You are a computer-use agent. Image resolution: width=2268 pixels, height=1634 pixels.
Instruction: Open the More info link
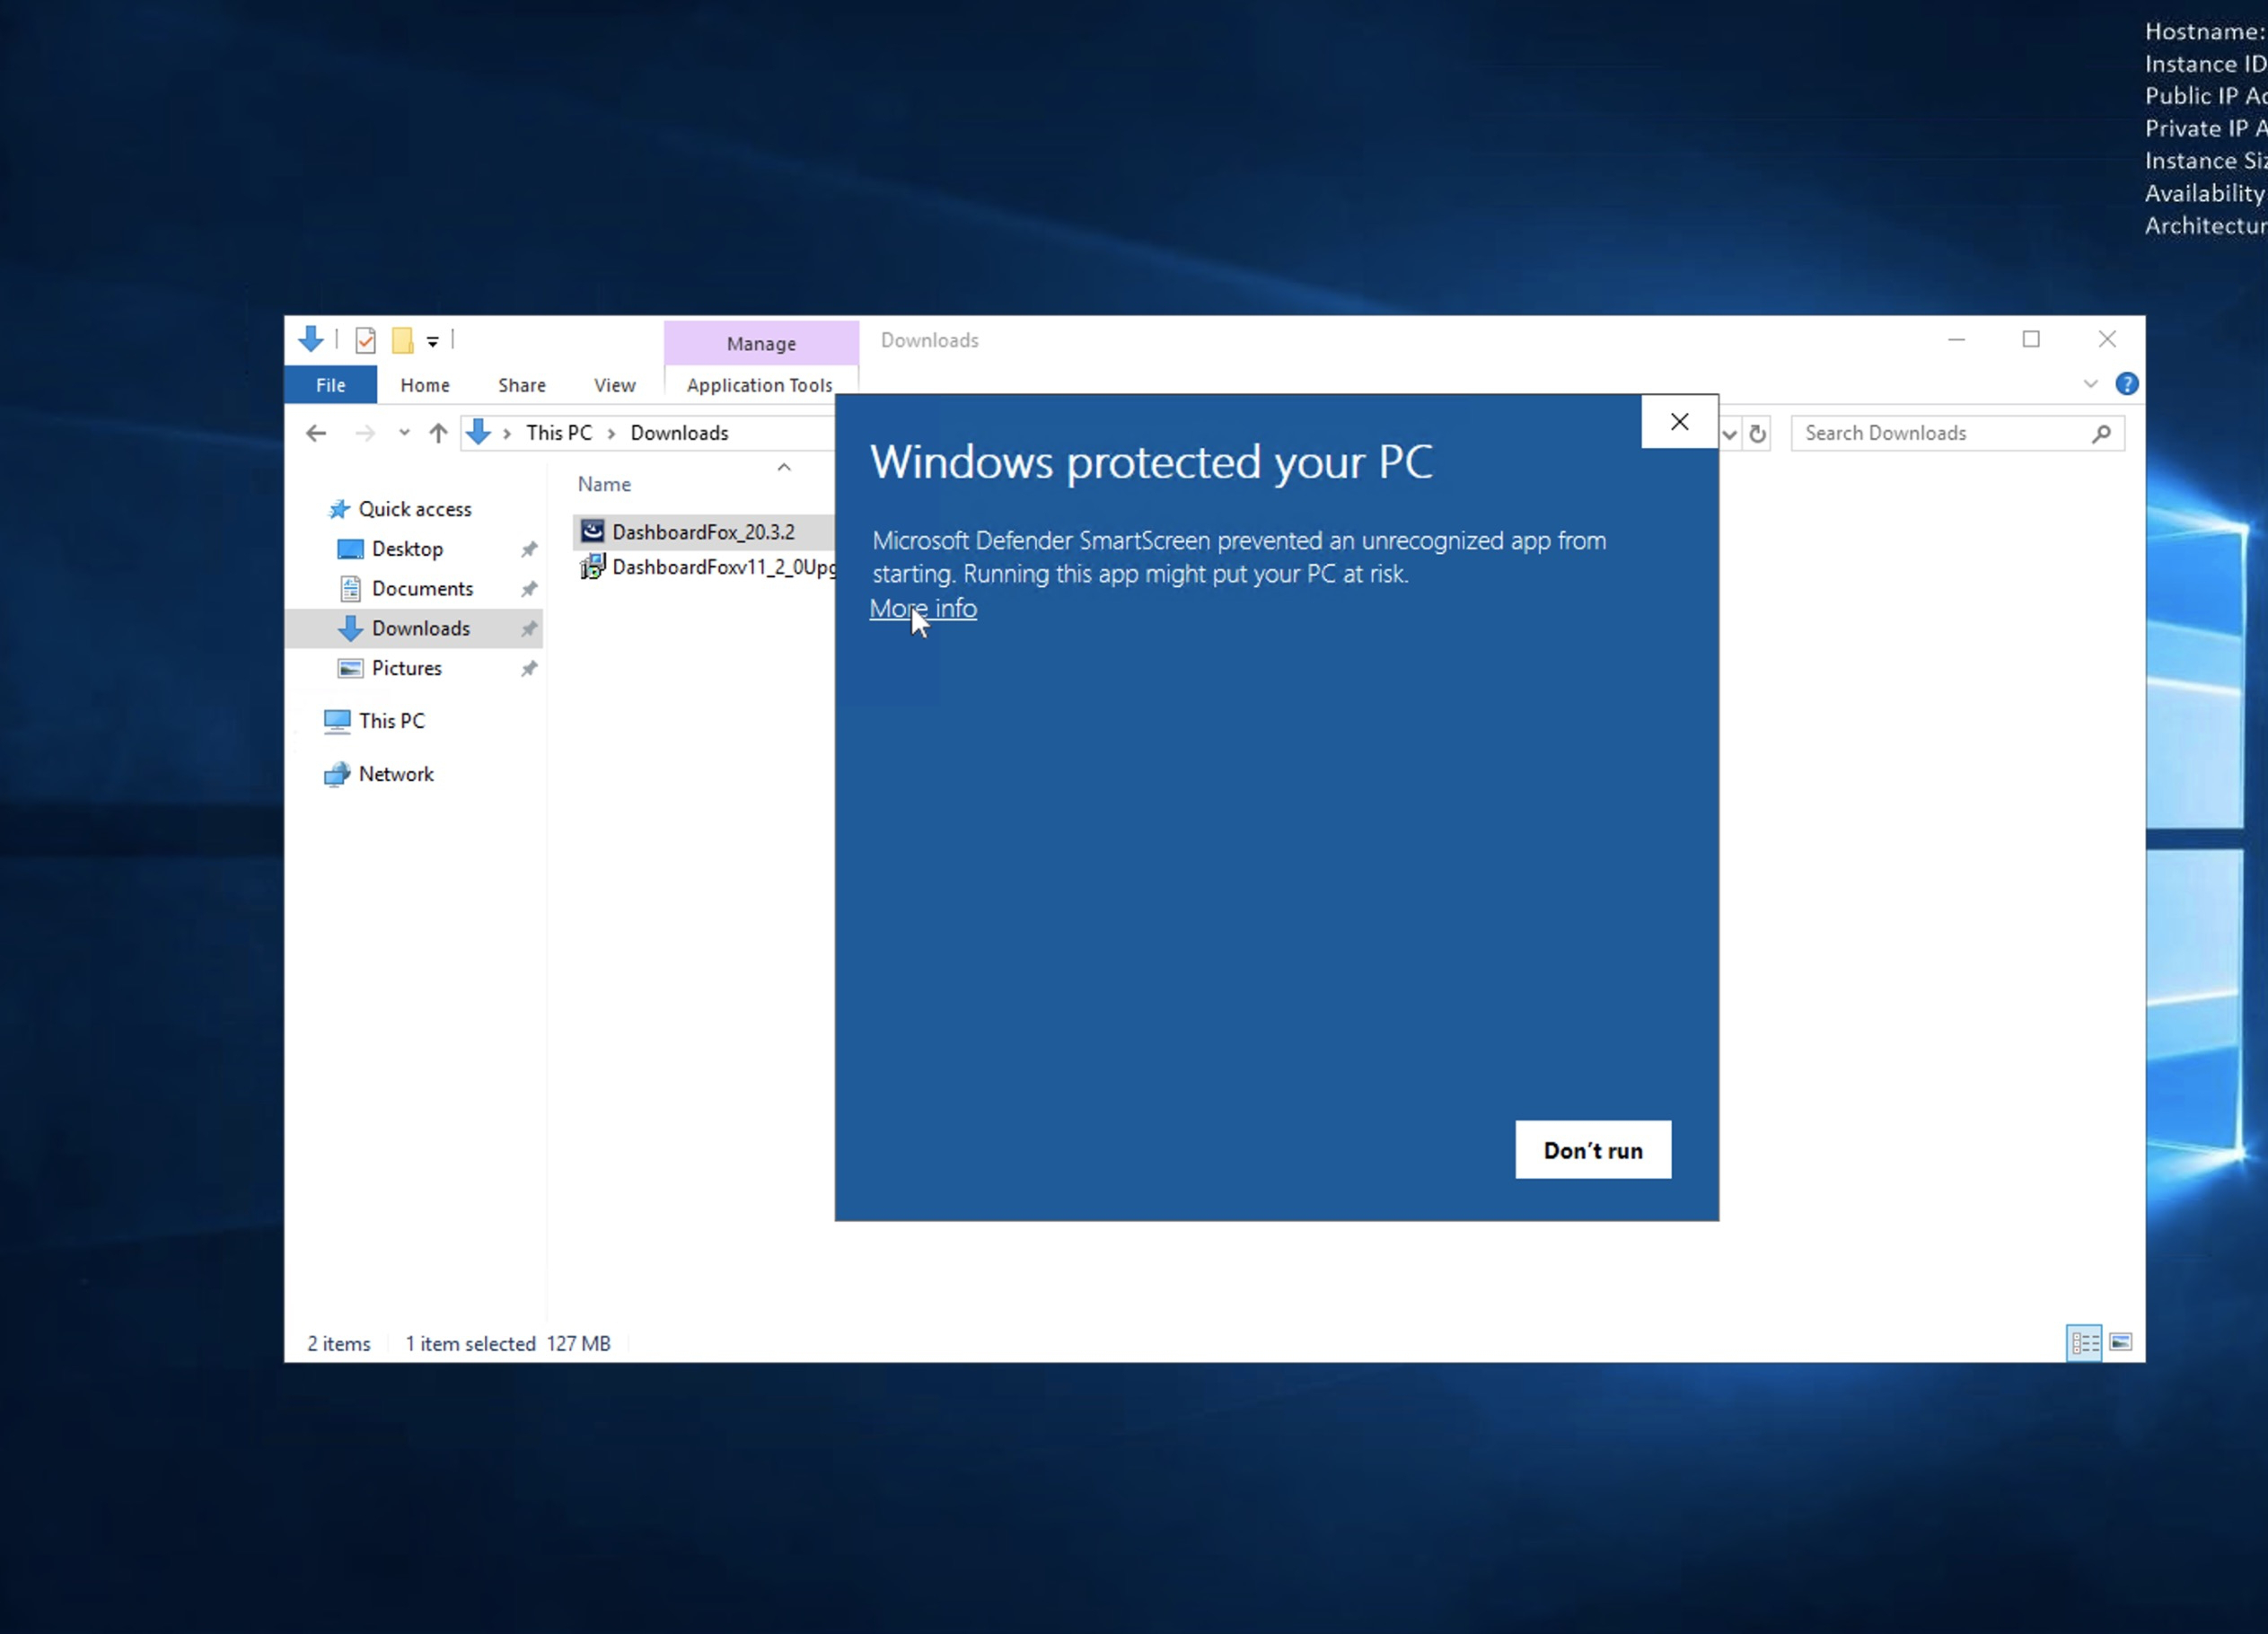pos(922,608)
